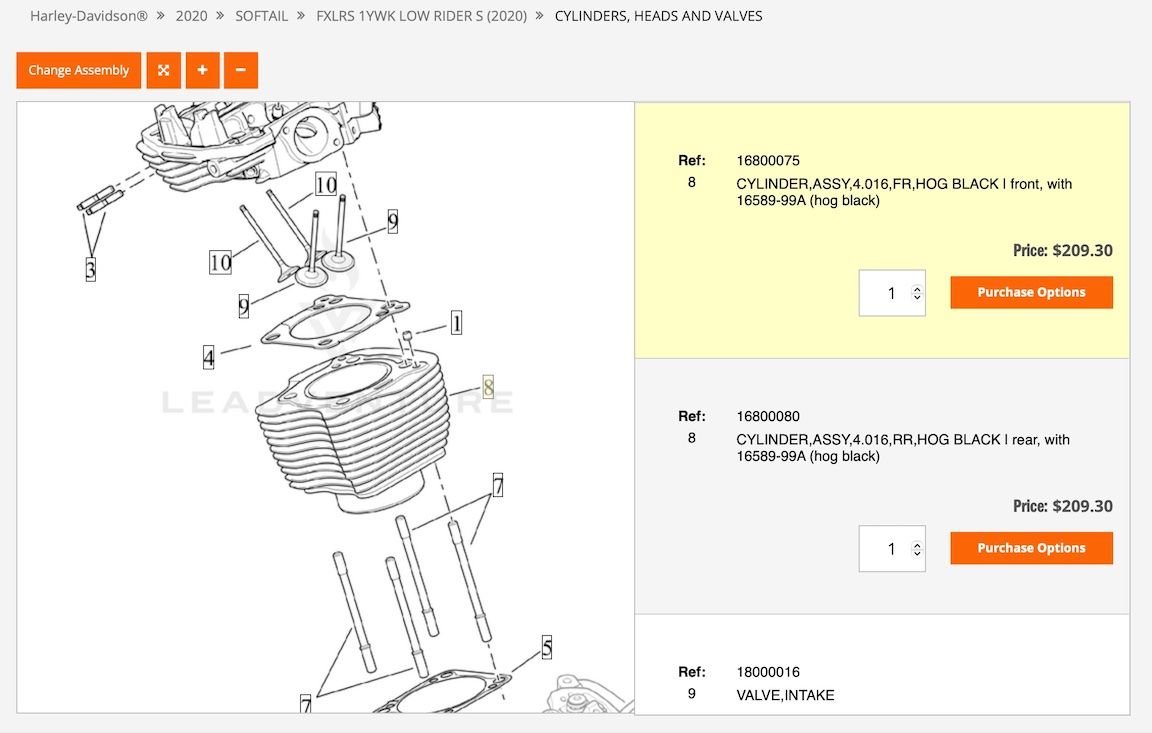The height and width of the screenshot is (733, 1152).
Task: Click the Change Assembly button
Action: 79,71
